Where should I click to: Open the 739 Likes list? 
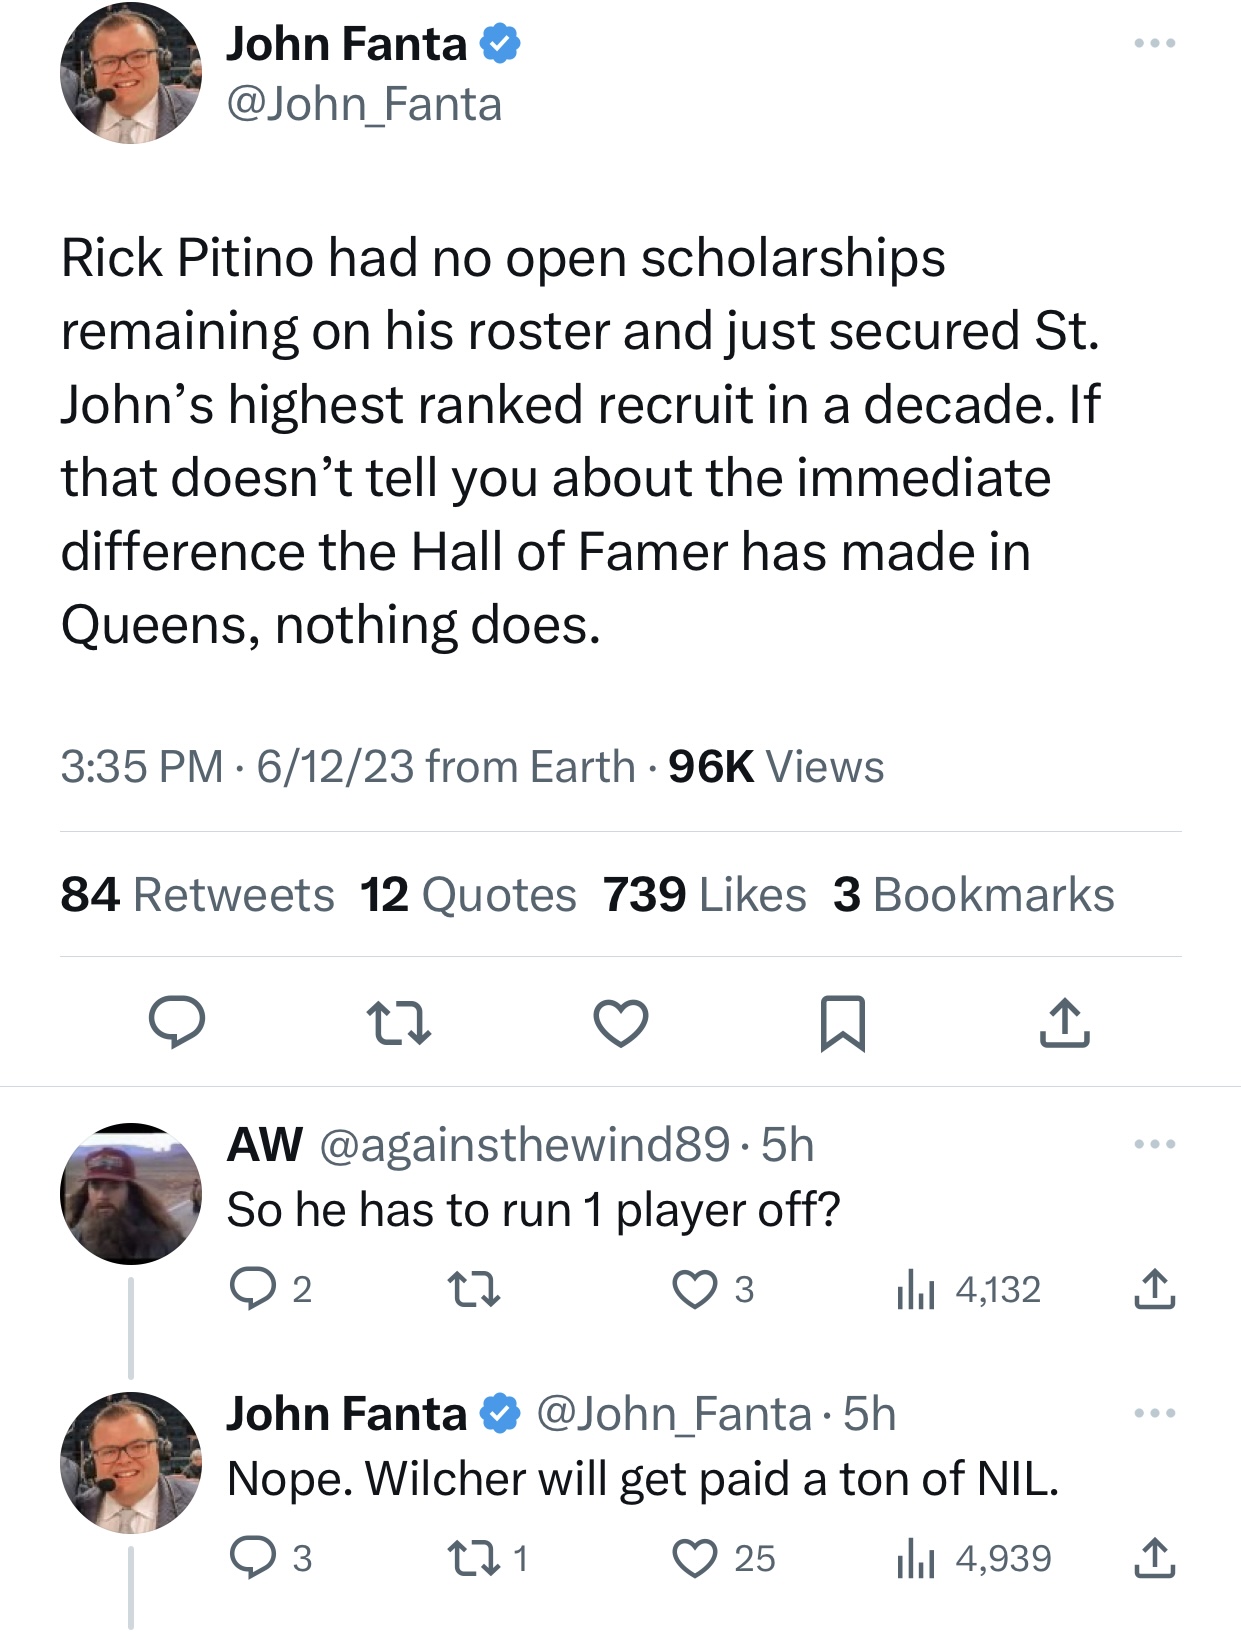point(704,894)
